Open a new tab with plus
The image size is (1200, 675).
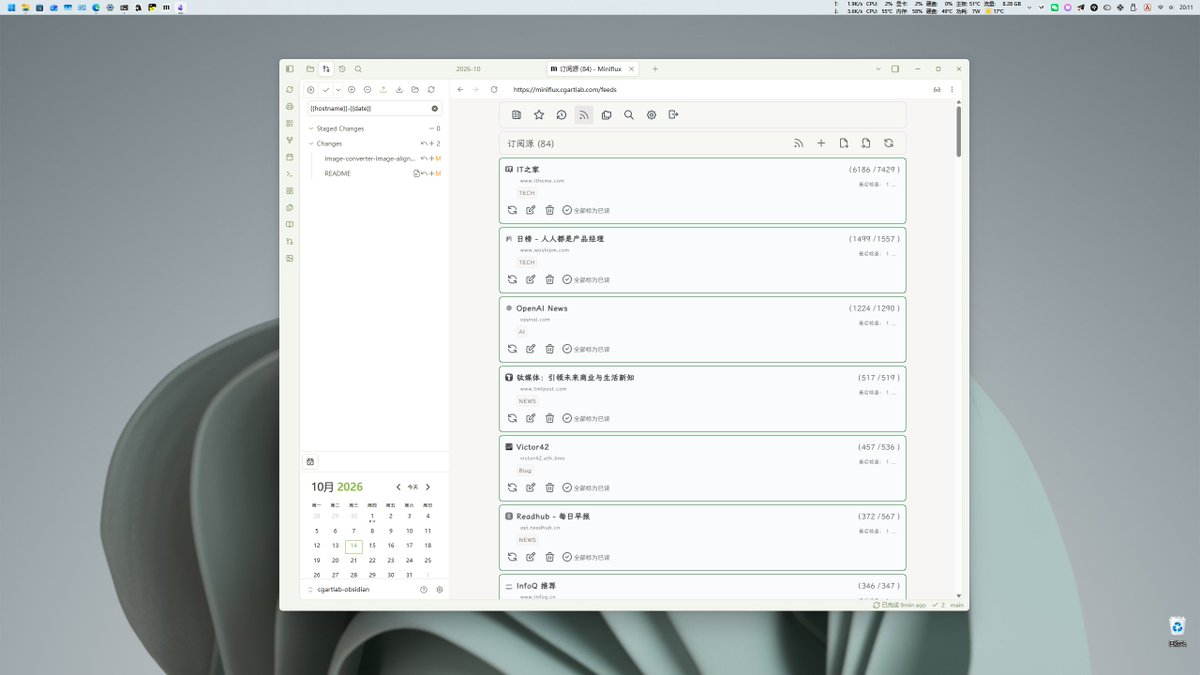(x=655, y=69)
